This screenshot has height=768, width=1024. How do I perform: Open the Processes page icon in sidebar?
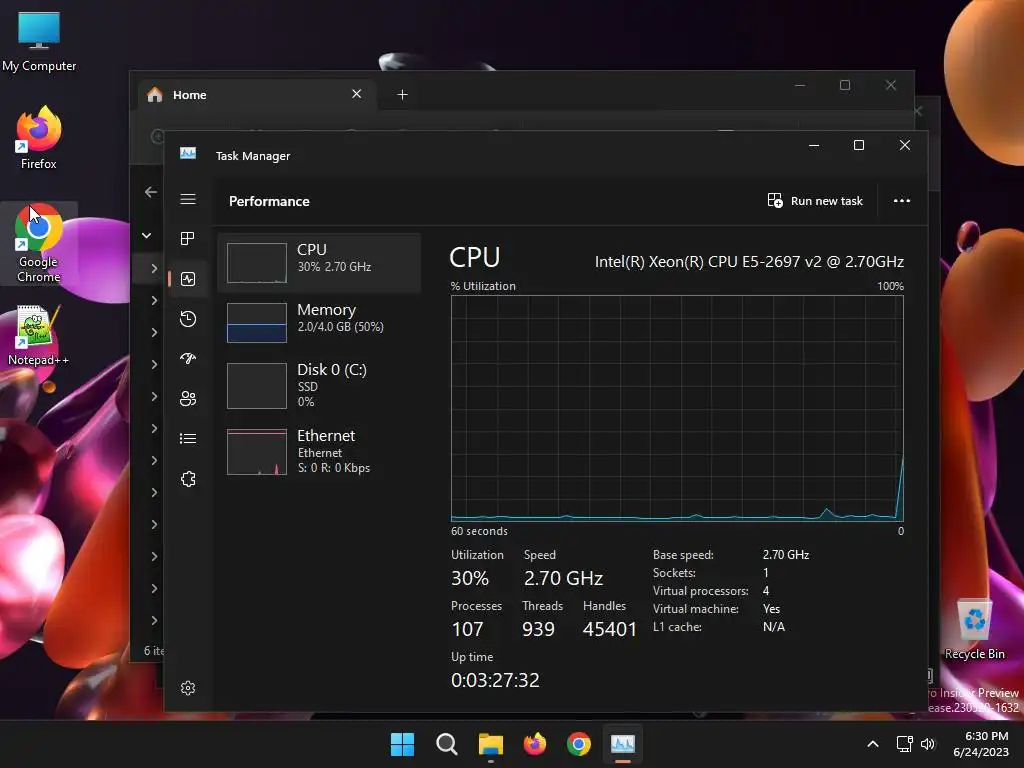pyautogui.click(x=187, y=238)
